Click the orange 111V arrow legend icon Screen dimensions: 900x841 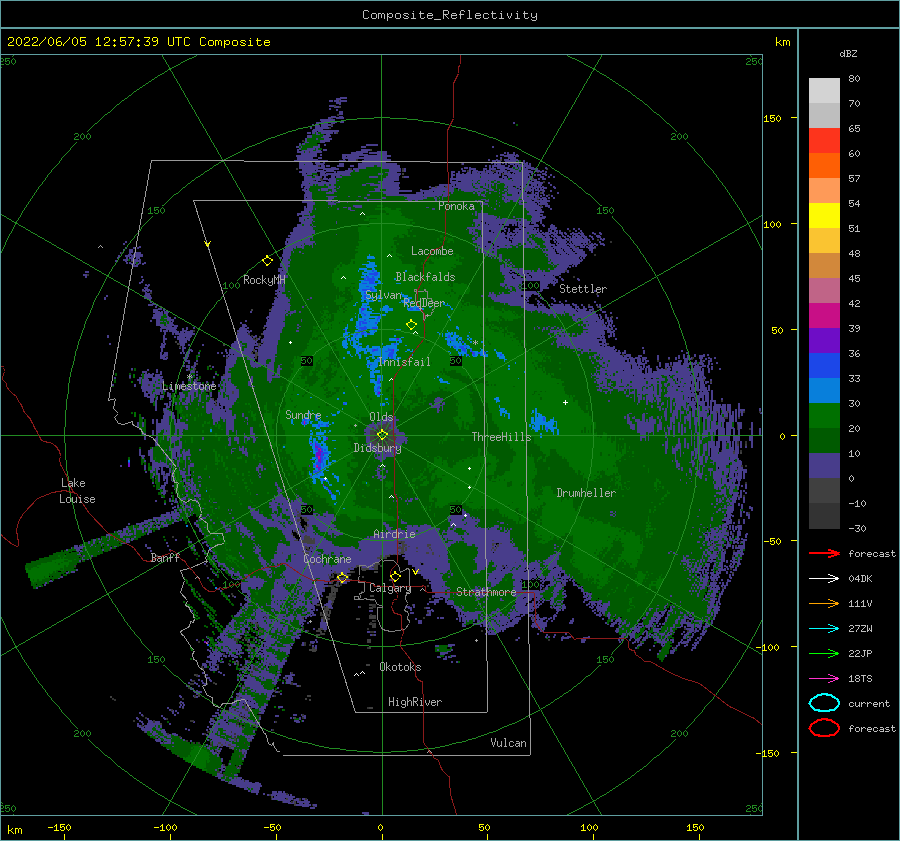coord(824,603)
